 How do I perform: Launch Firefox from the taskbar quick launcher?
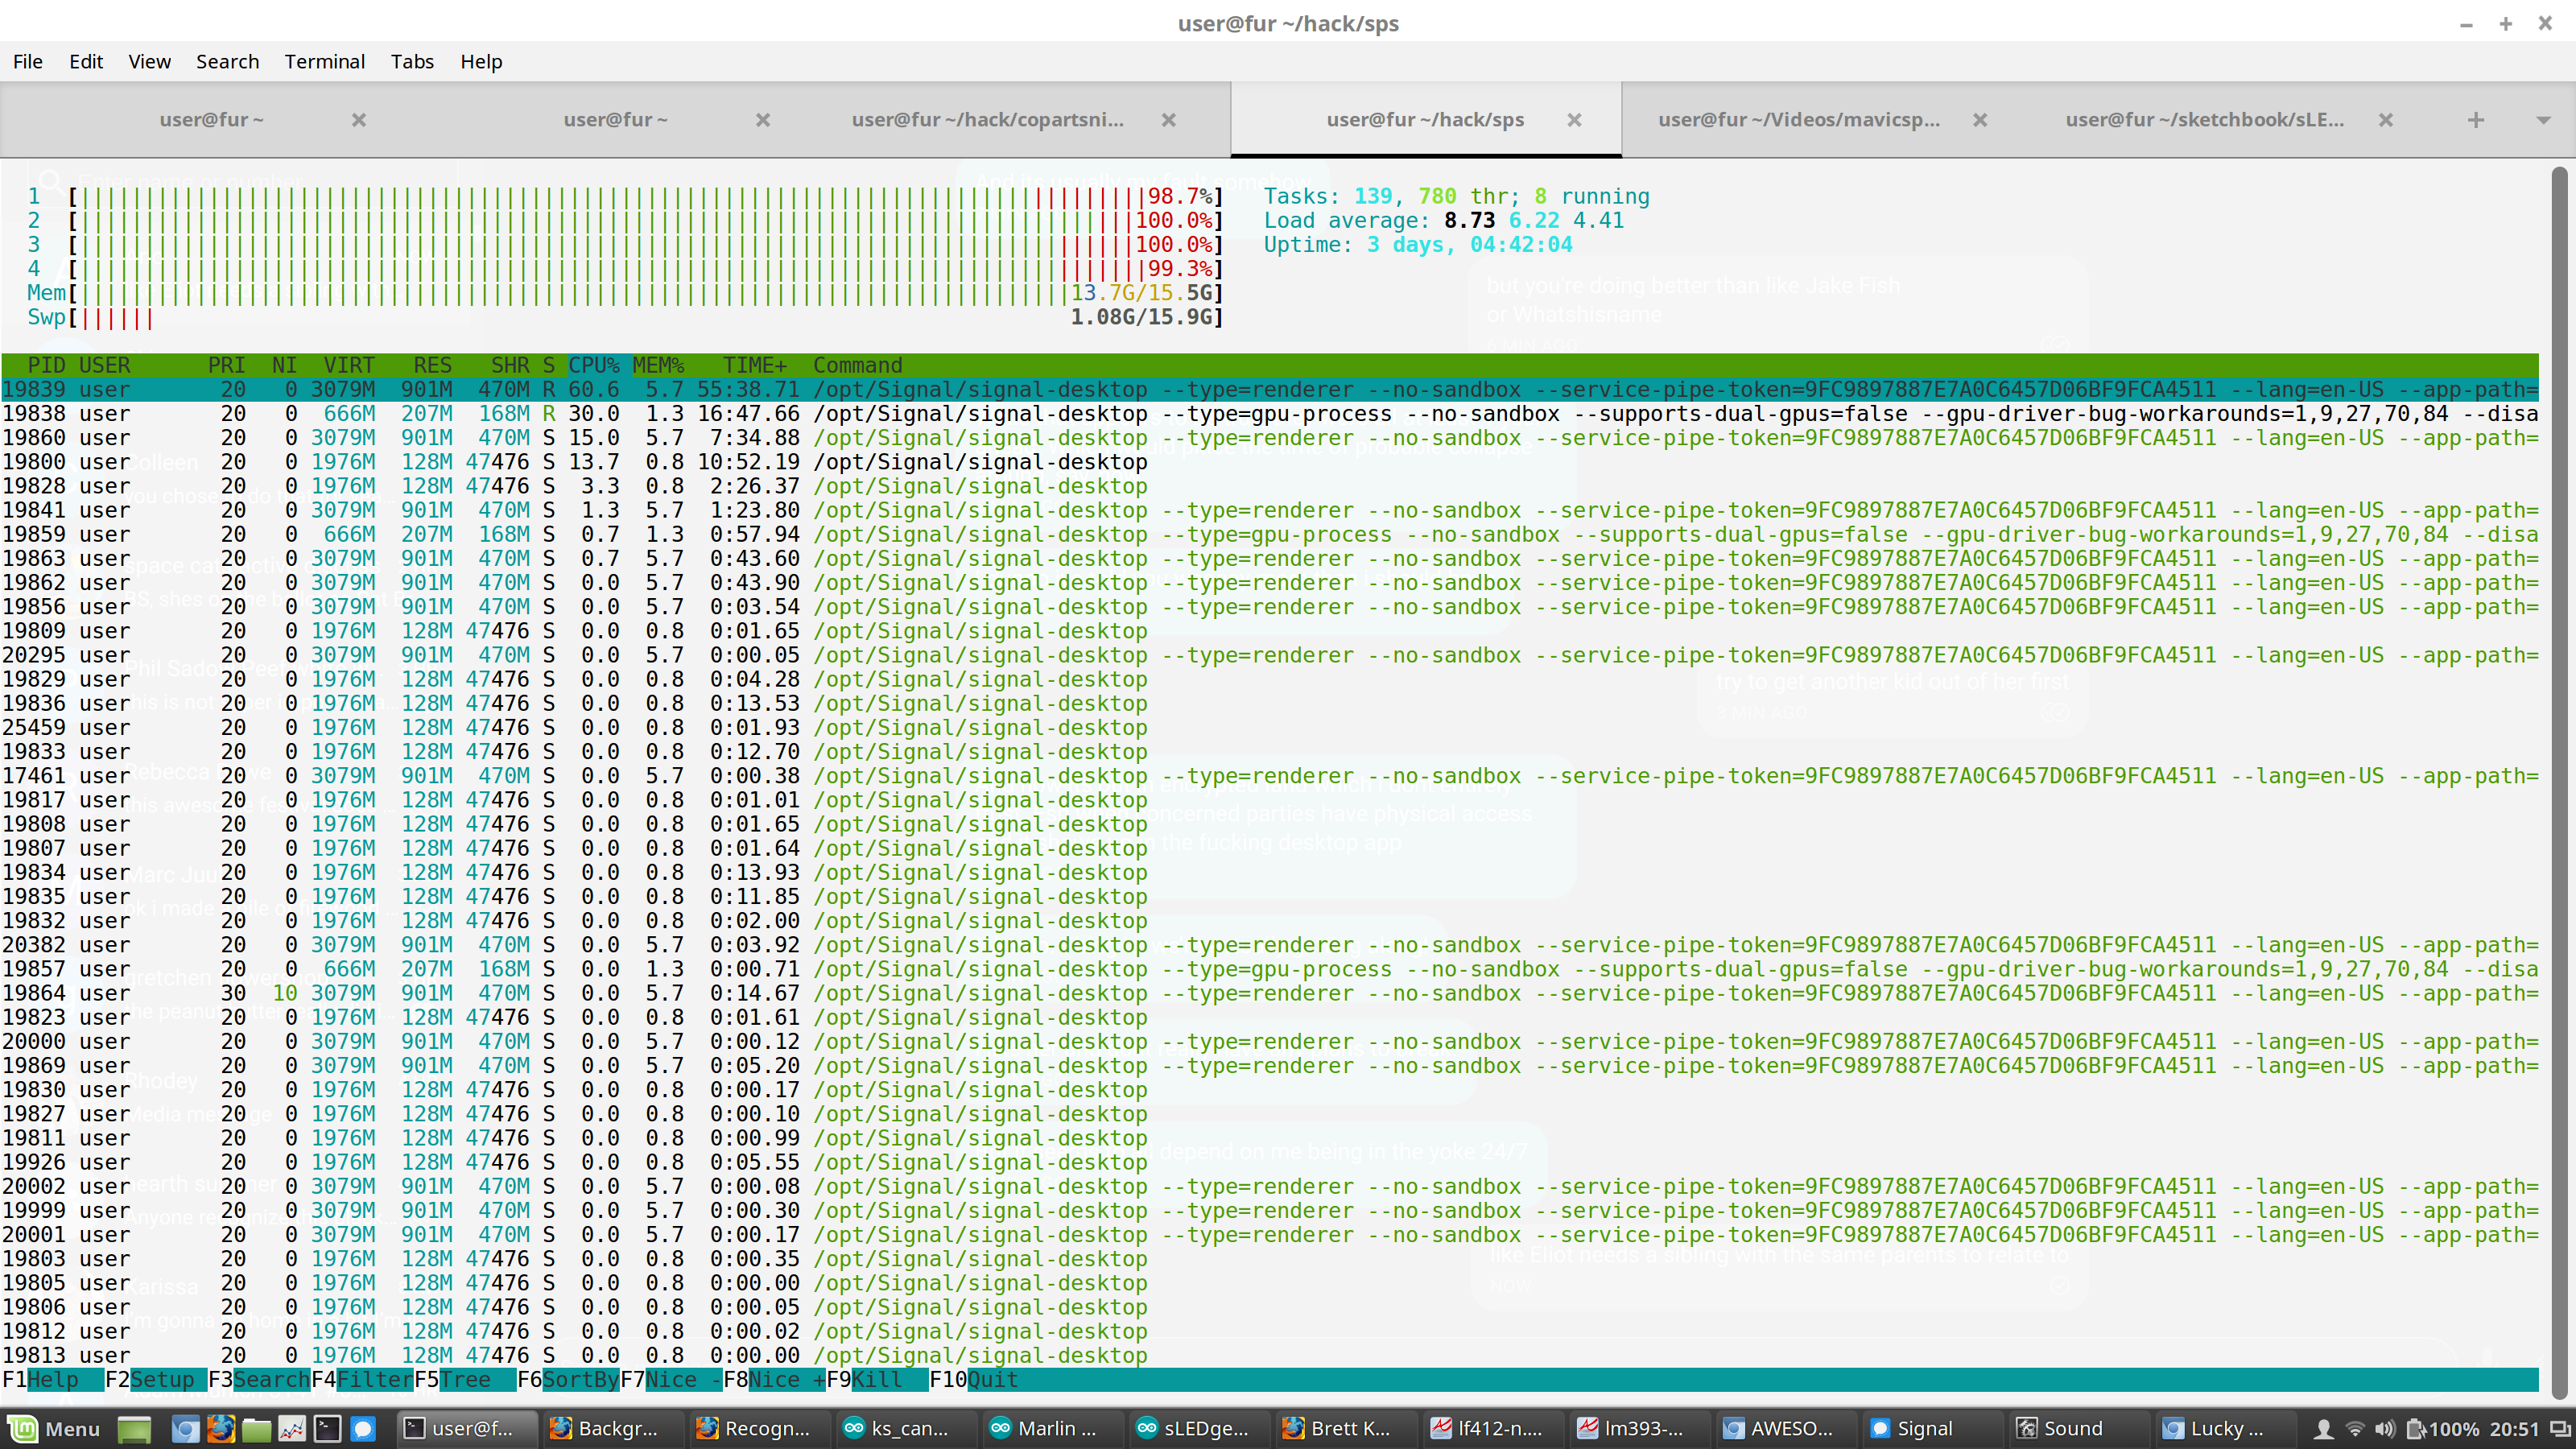[221, 1428]
